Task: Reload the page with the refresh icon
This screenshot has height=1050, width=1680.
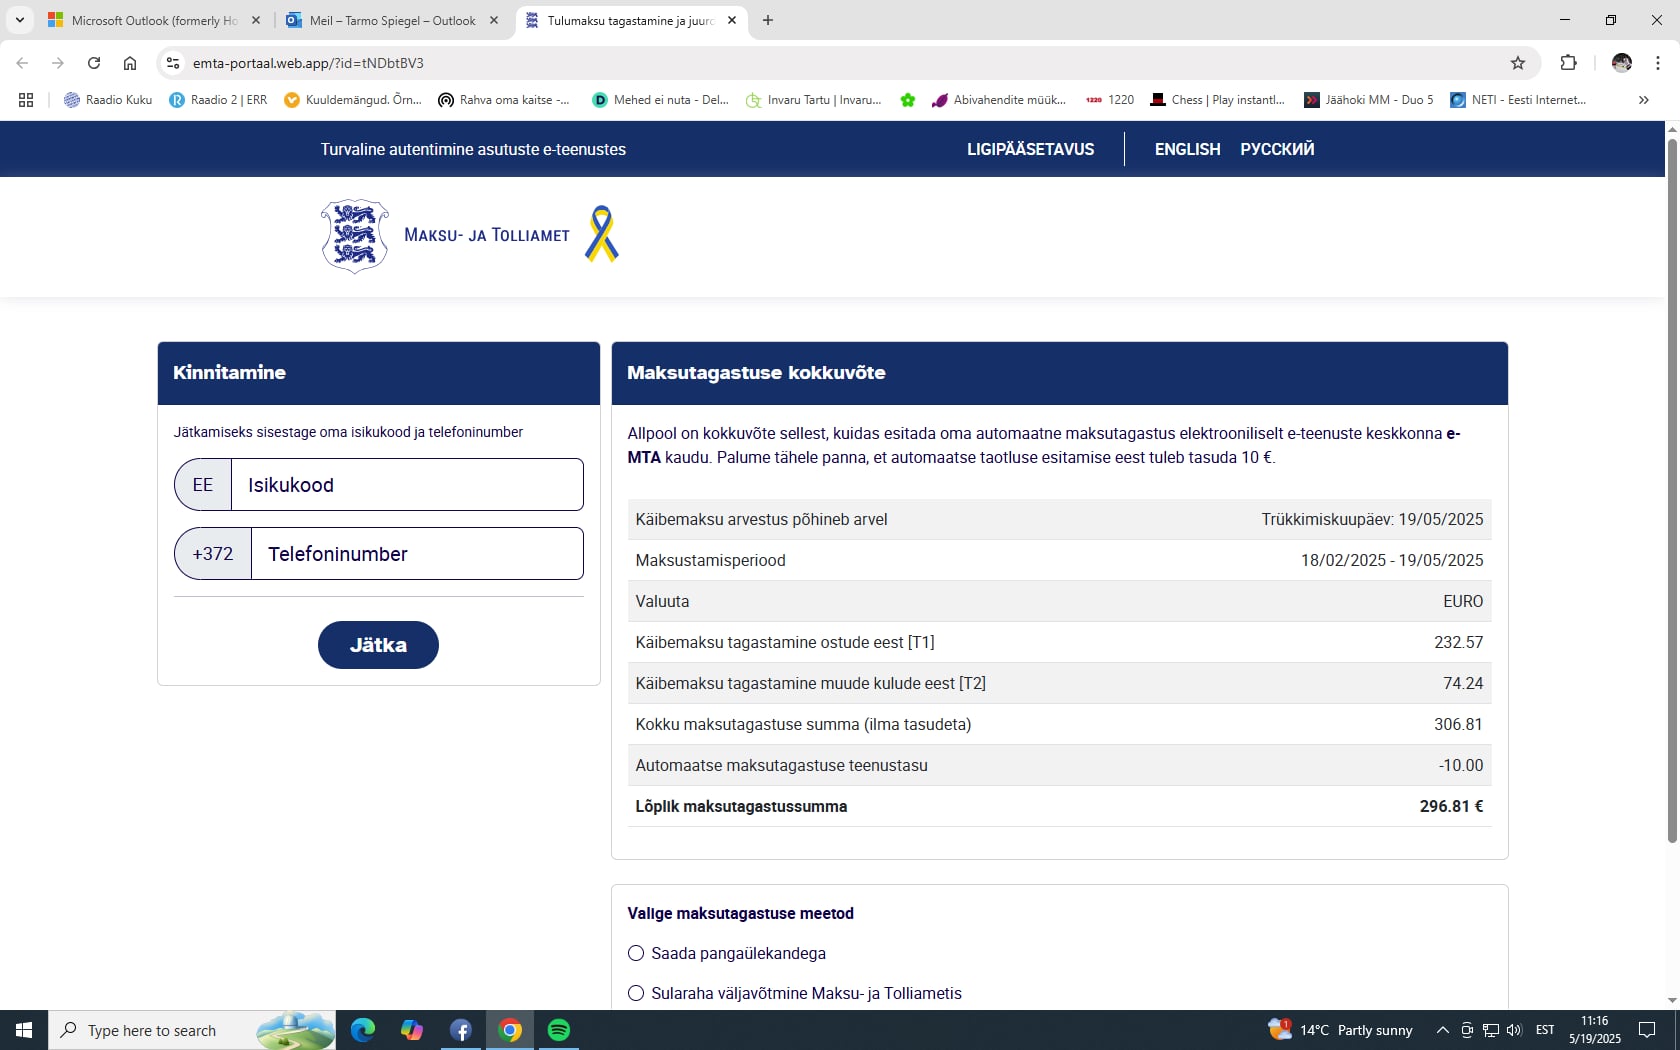Action: point(94,63)
